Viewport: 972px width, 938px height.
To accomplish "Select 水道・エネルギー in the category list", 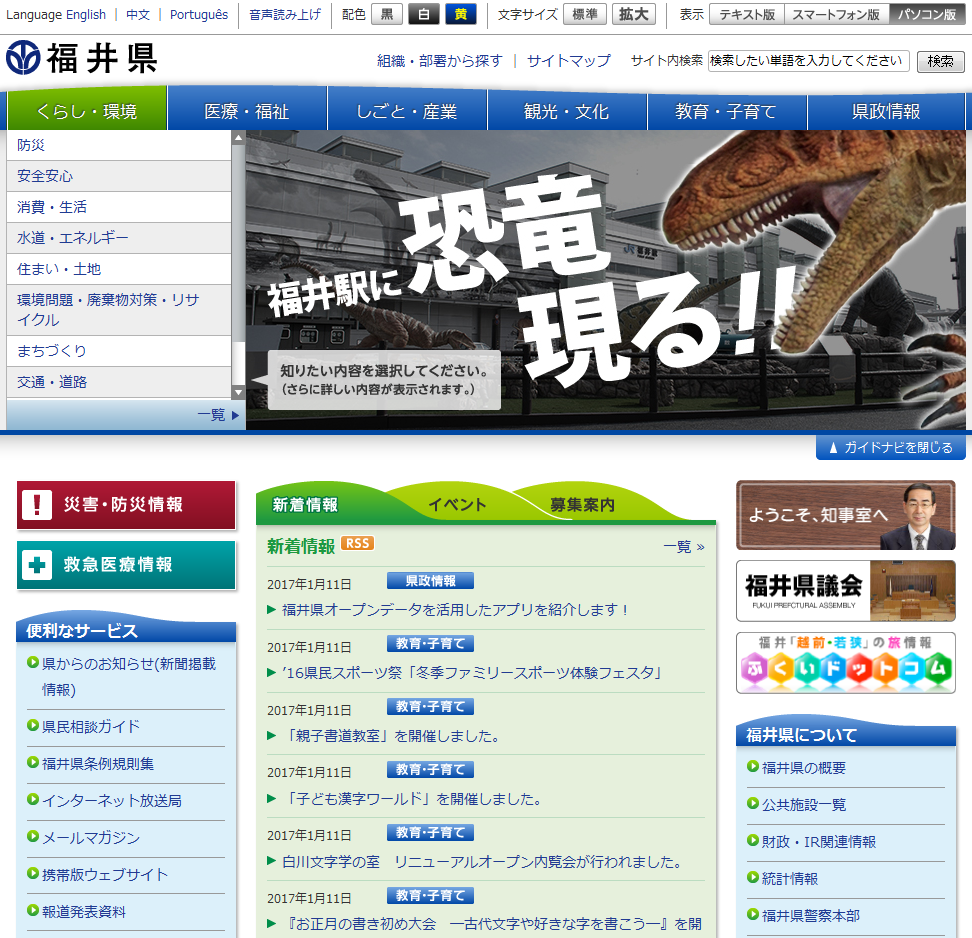I will tap(73, 238).
